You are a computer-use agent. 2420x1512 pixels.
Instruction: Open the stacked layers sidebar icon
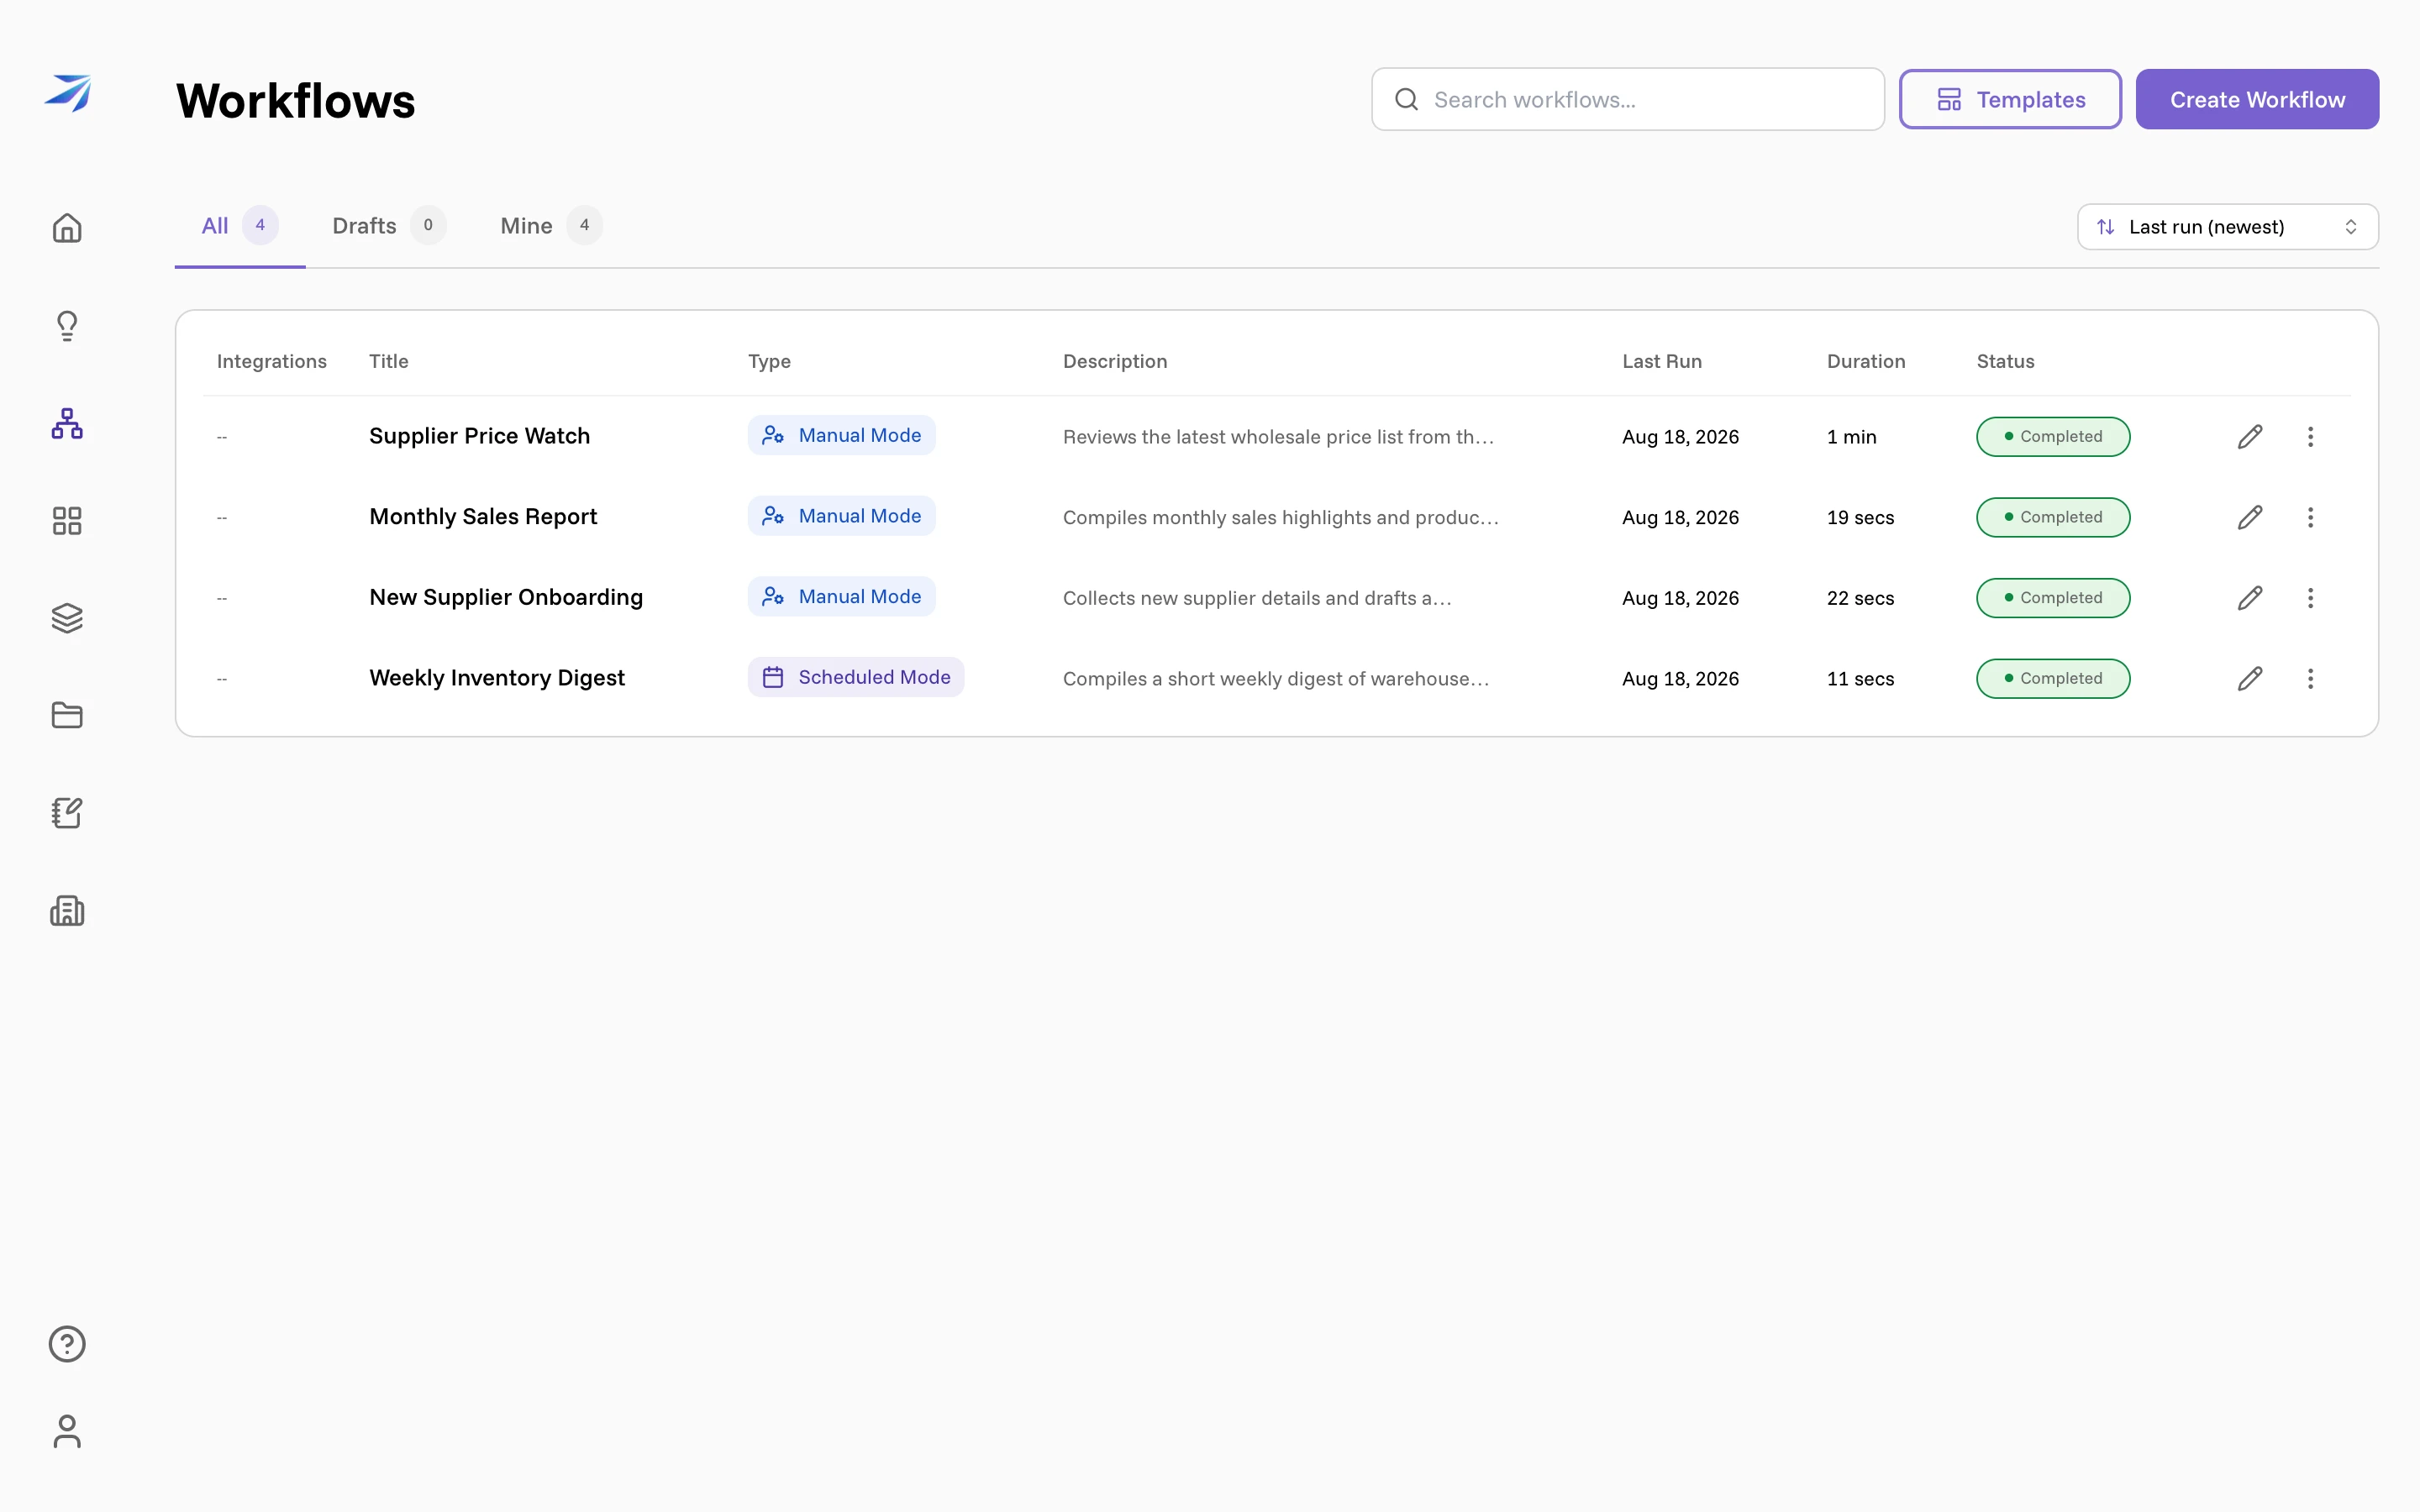click(67, 618)
